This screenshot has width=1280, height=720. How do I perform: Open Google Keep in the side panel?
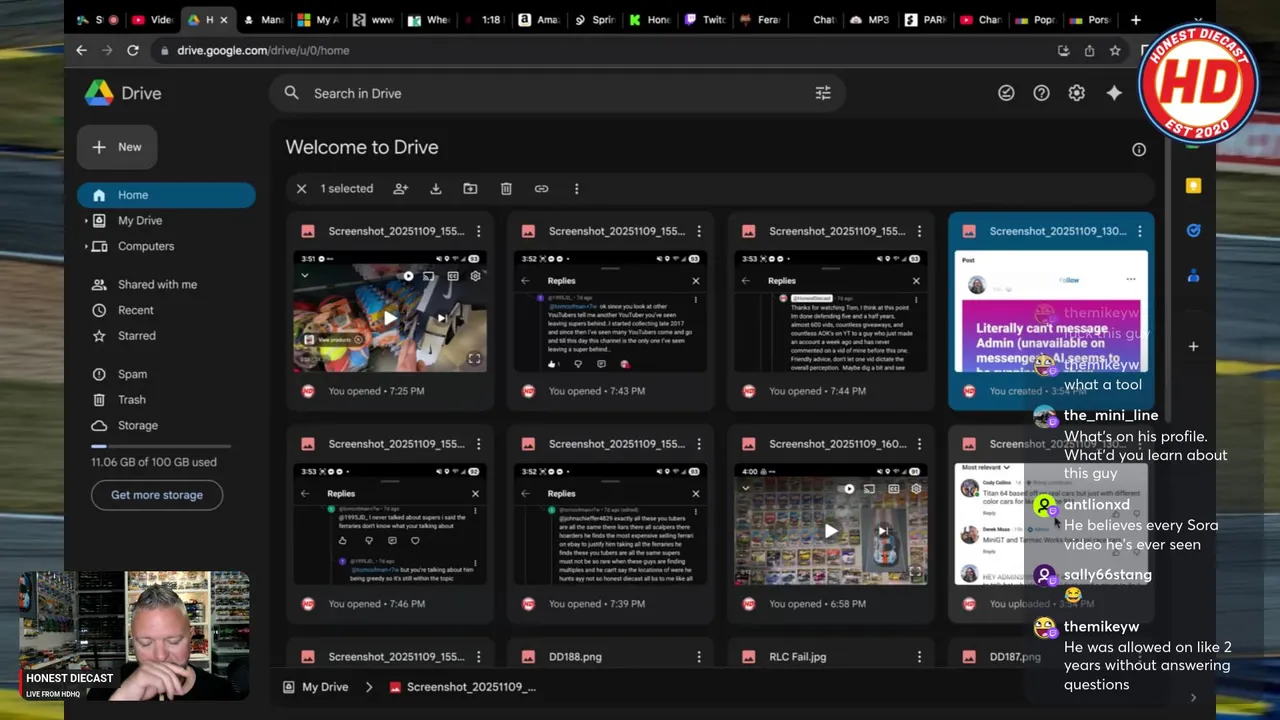(1193, 185)
